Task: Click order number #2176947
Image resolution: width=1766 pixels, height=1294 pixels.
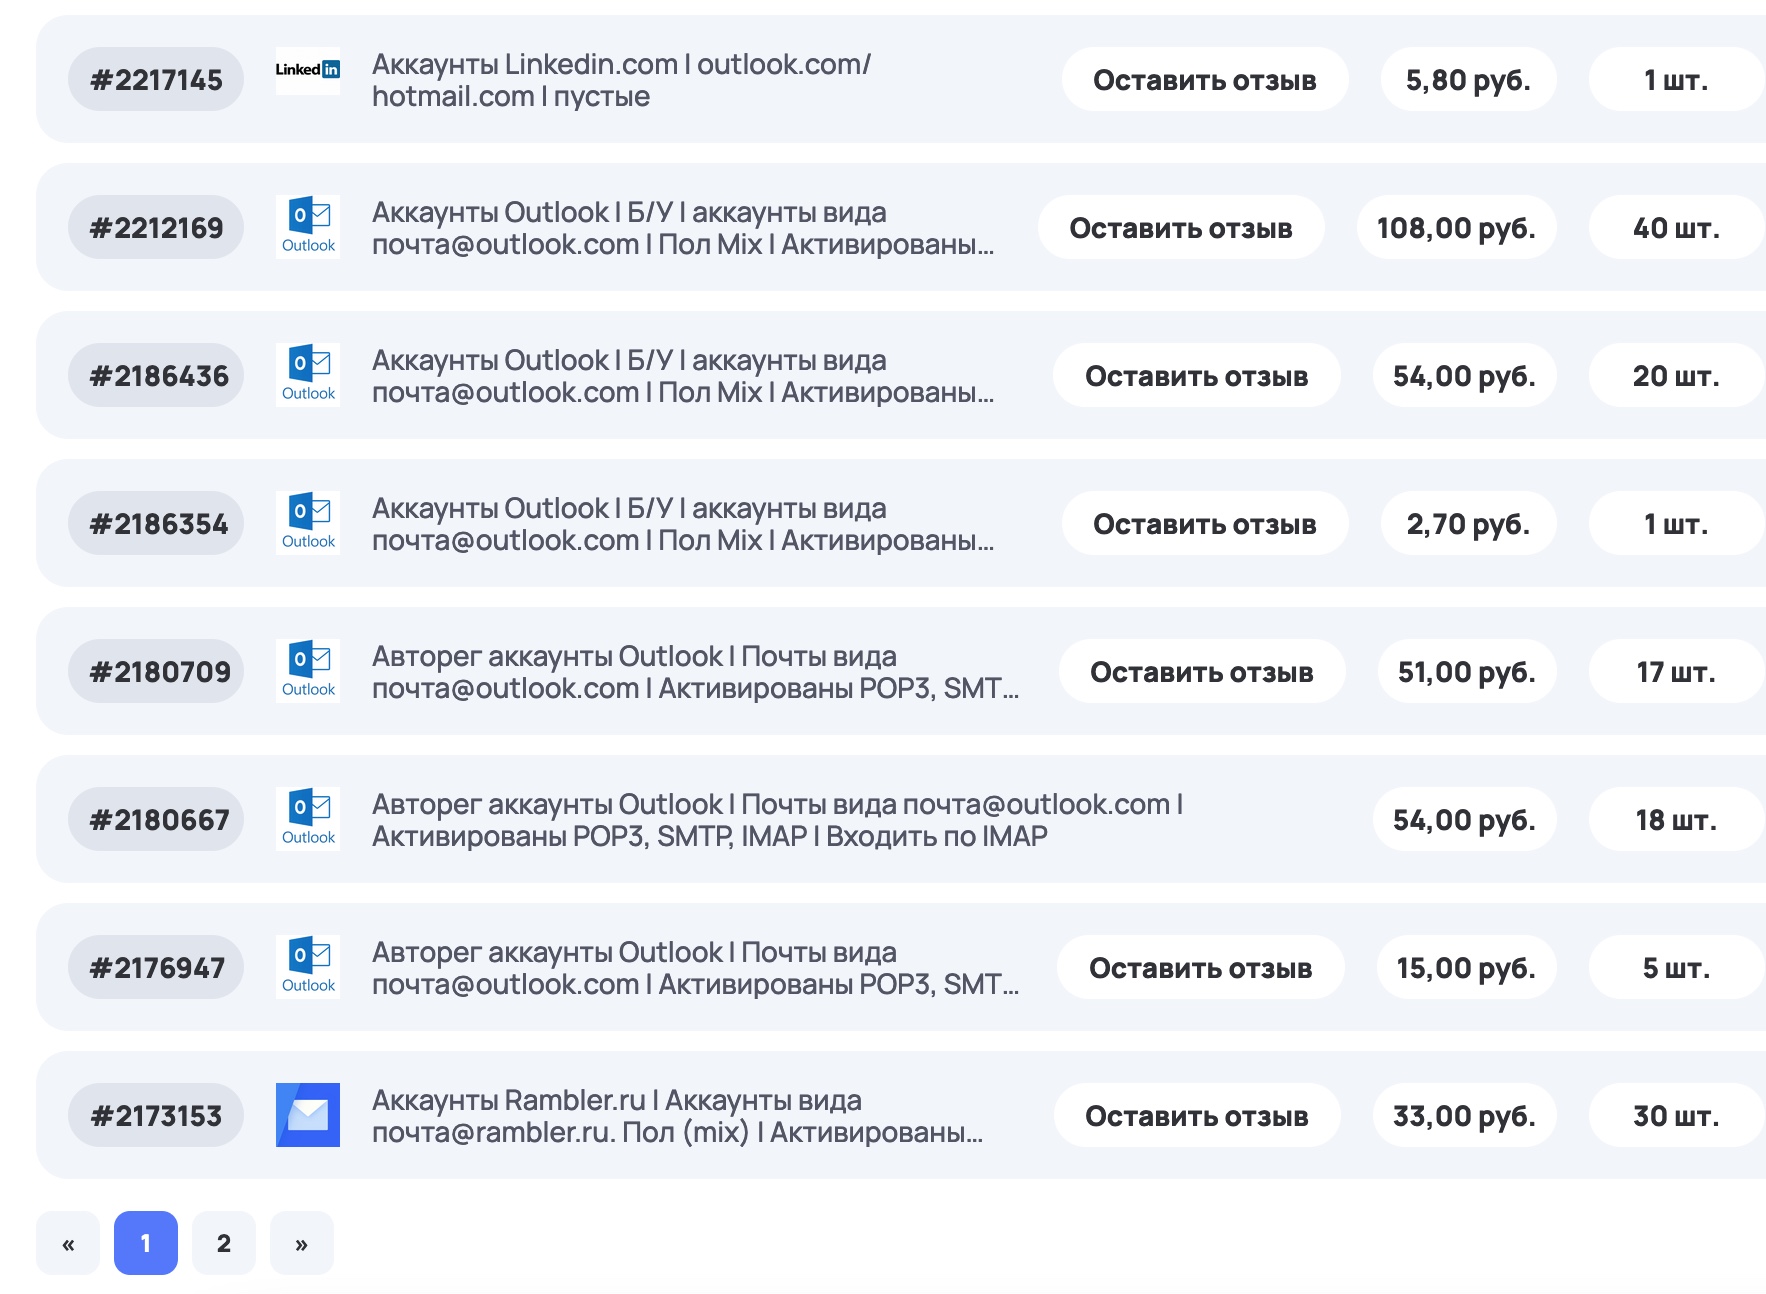Action: click(156, 967)
